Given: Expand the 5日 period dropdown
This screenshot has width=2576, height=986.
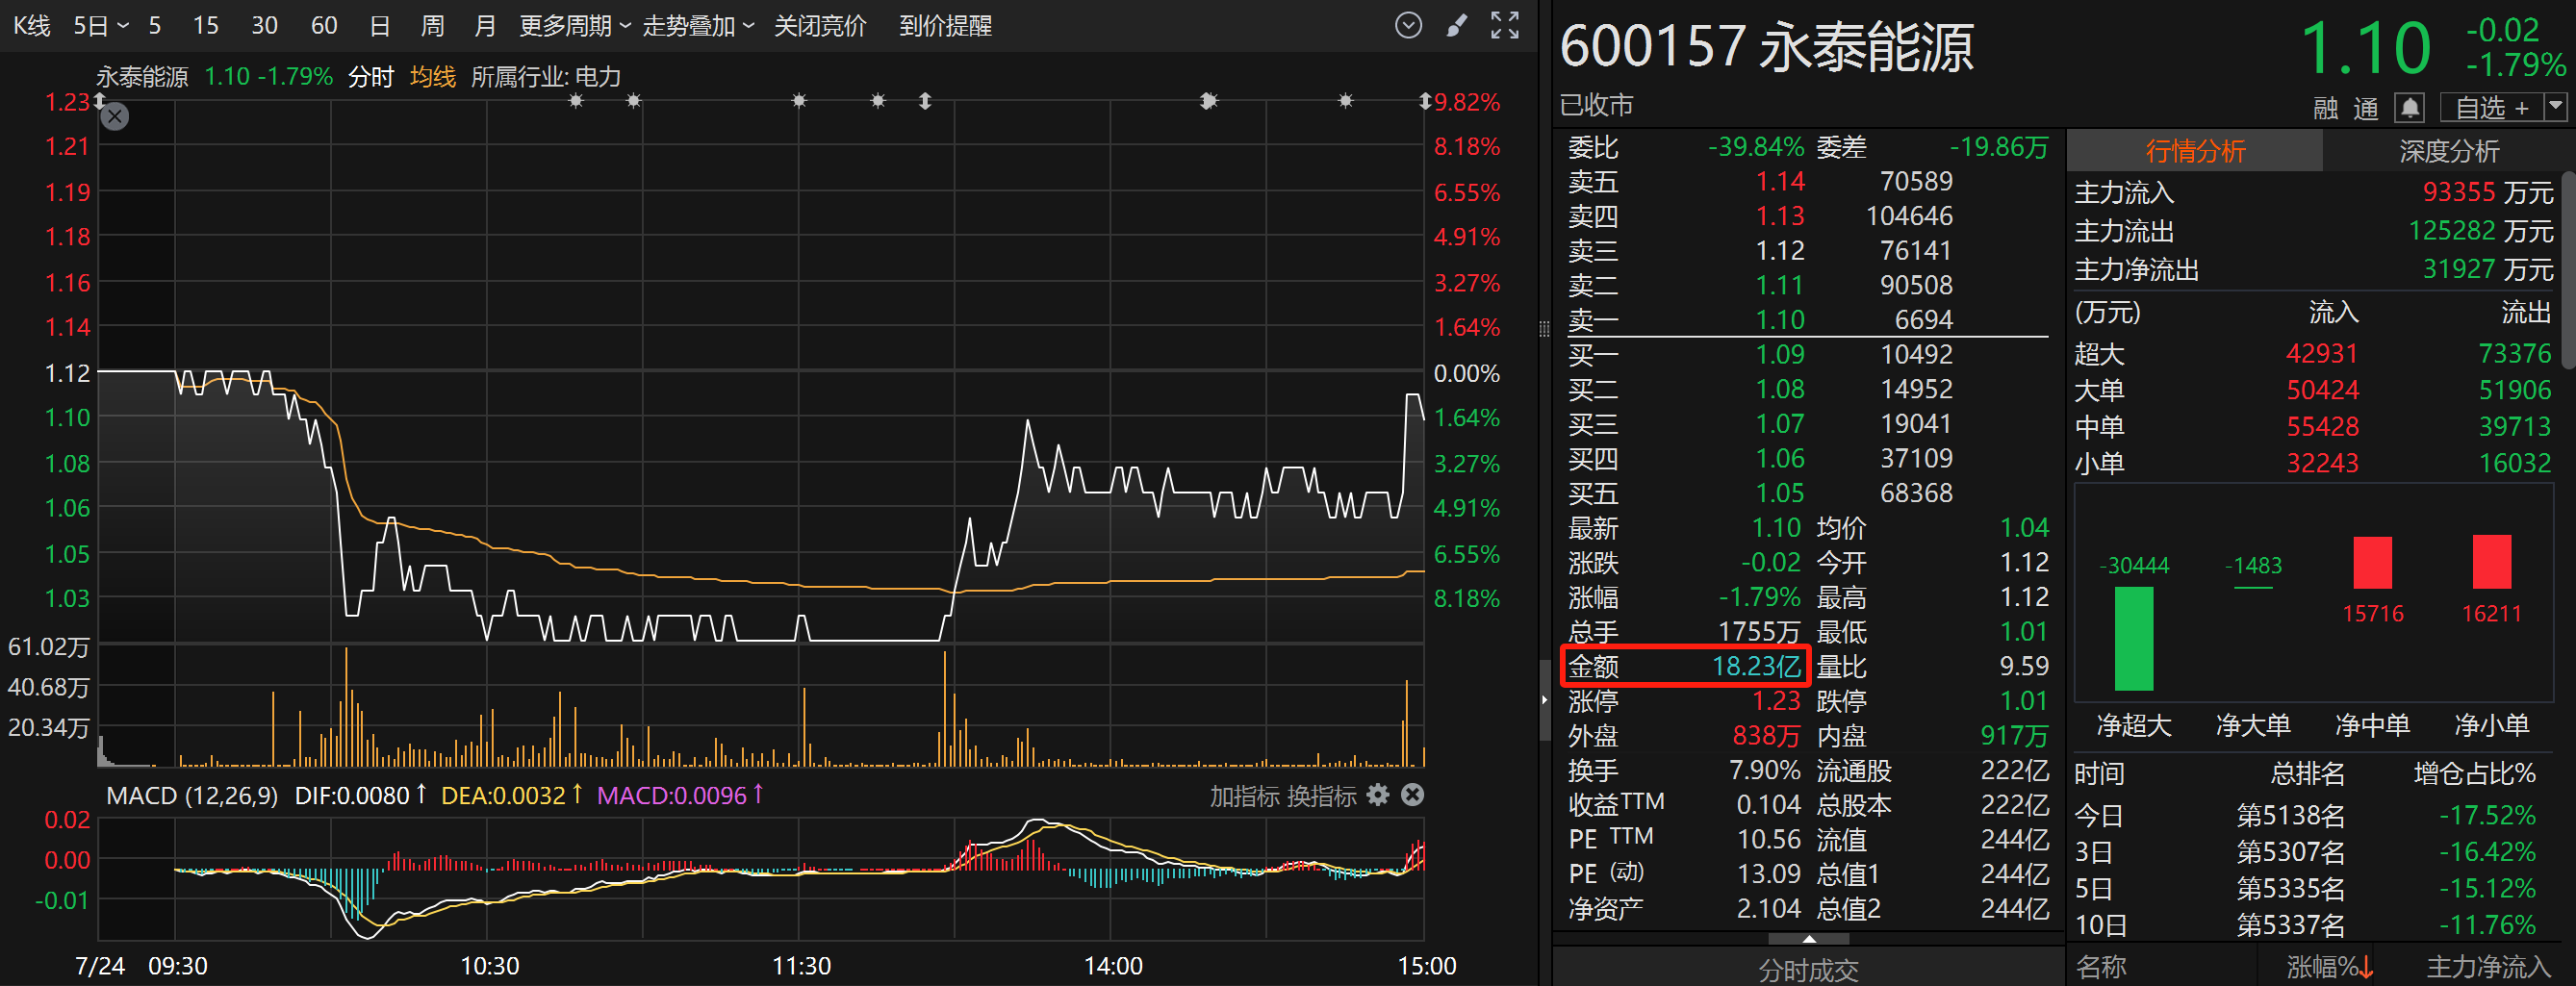Looking at the screenshot, I should point(101,26).
